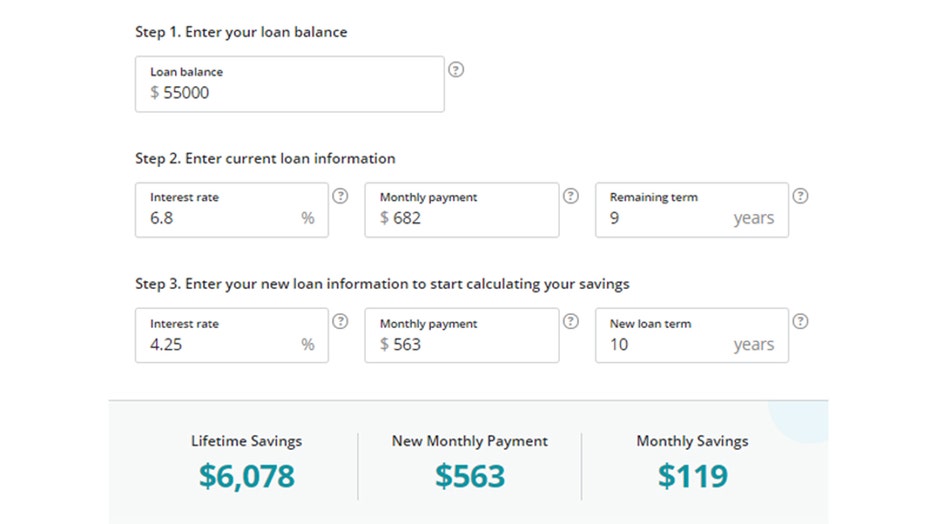The width and height of the screenshot is (932, 524).
Task: Click help icon next to current Interest rate
Action: 340,196
